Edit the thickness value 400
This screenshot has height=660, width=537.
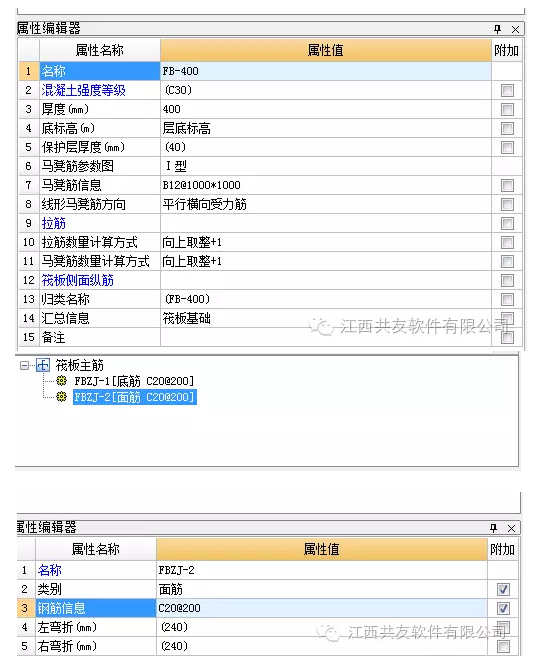point(325,109)
